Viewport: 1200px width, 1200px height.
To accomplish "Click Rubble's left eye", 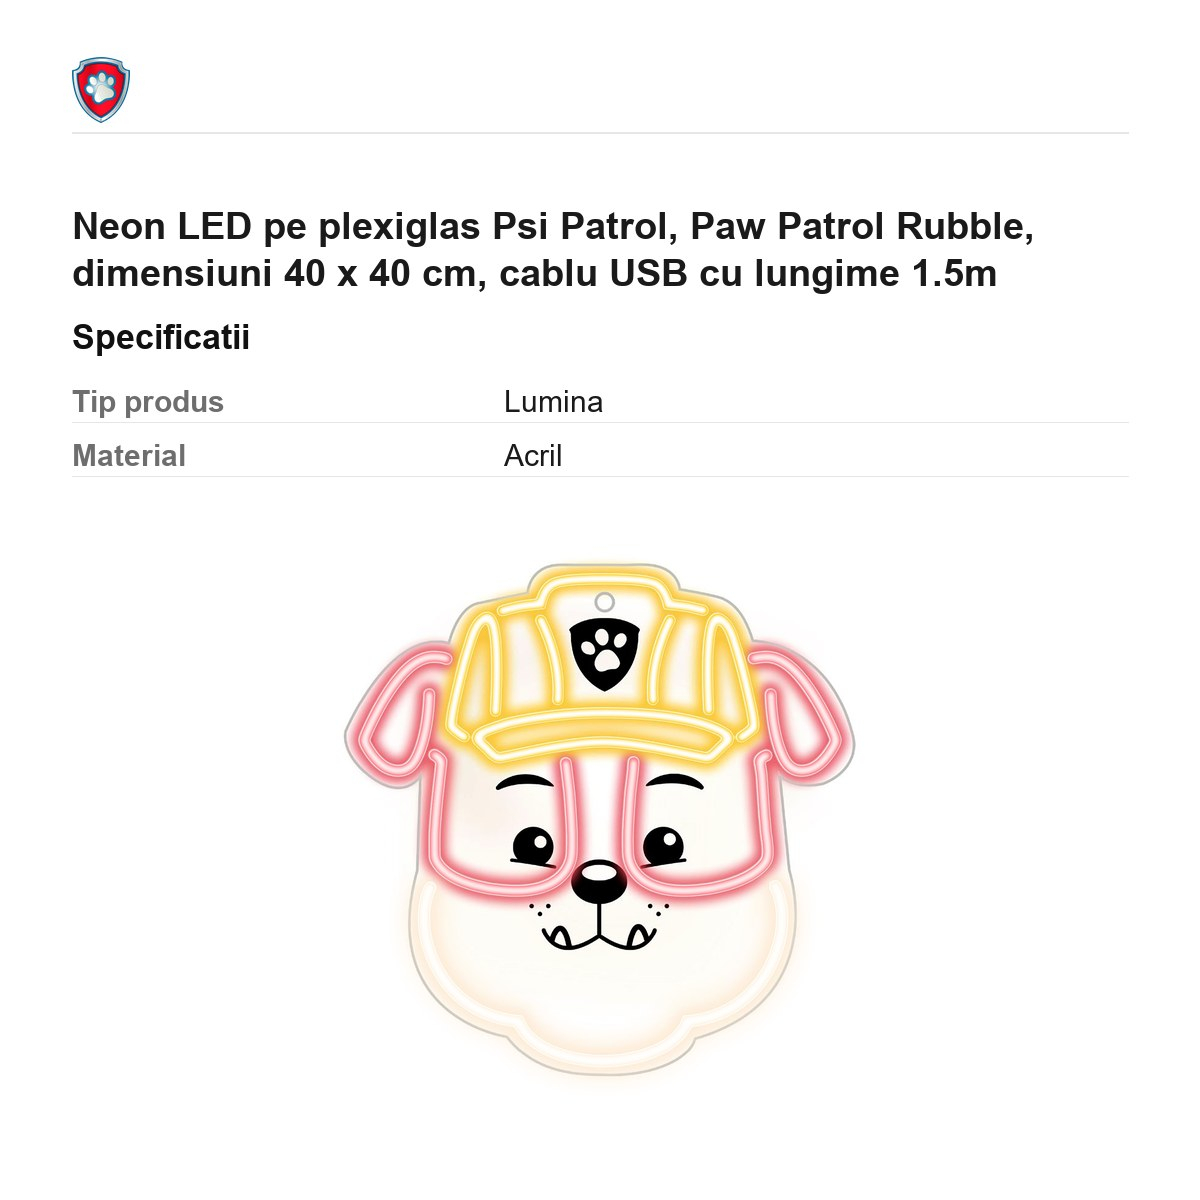I will pos(533,845).
